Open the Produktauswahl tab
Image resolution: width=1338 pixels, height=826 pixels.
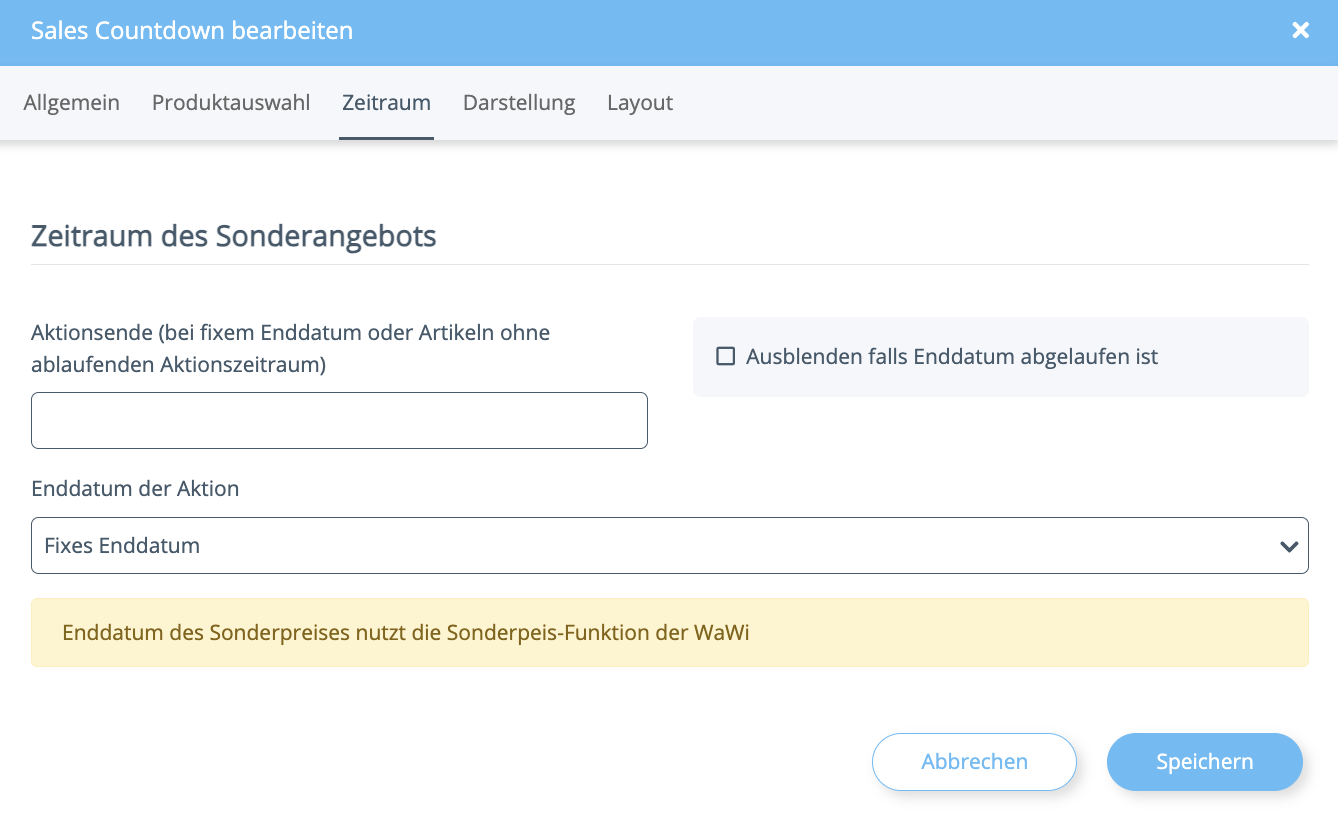[231, 102]
